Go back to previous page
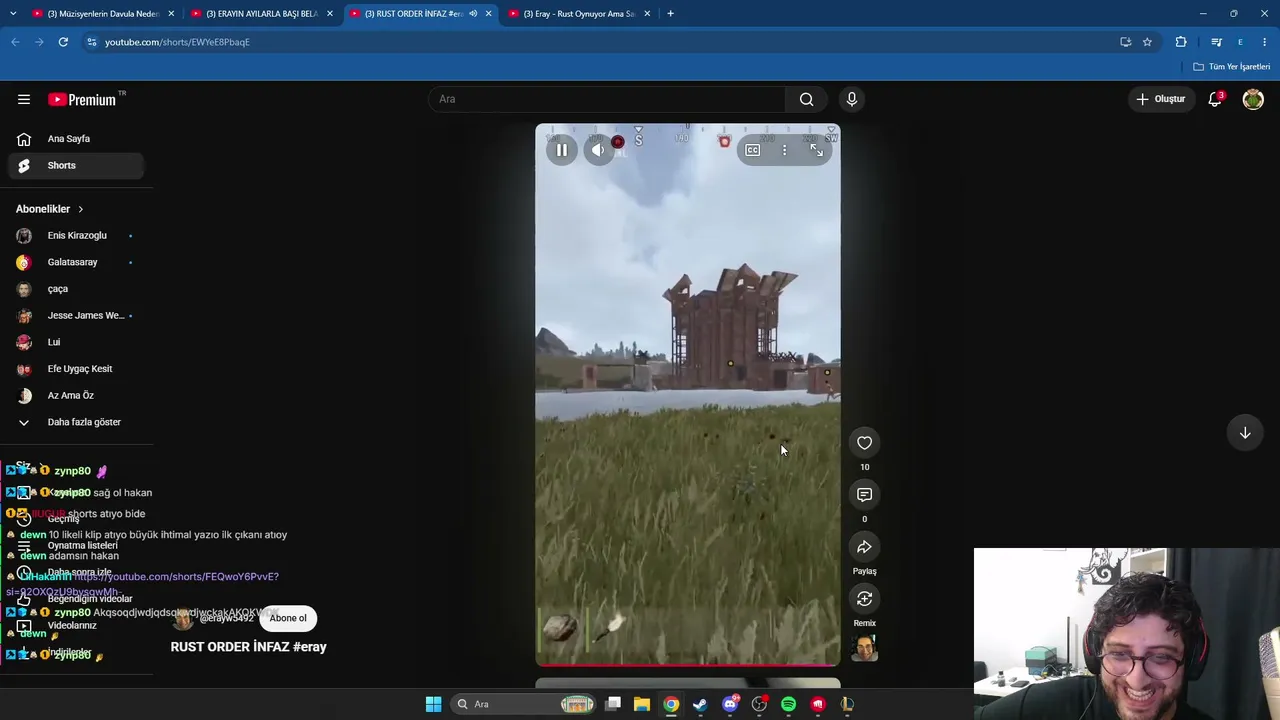The width and height of the screenshot is (1280, 720). click(15, 42)
